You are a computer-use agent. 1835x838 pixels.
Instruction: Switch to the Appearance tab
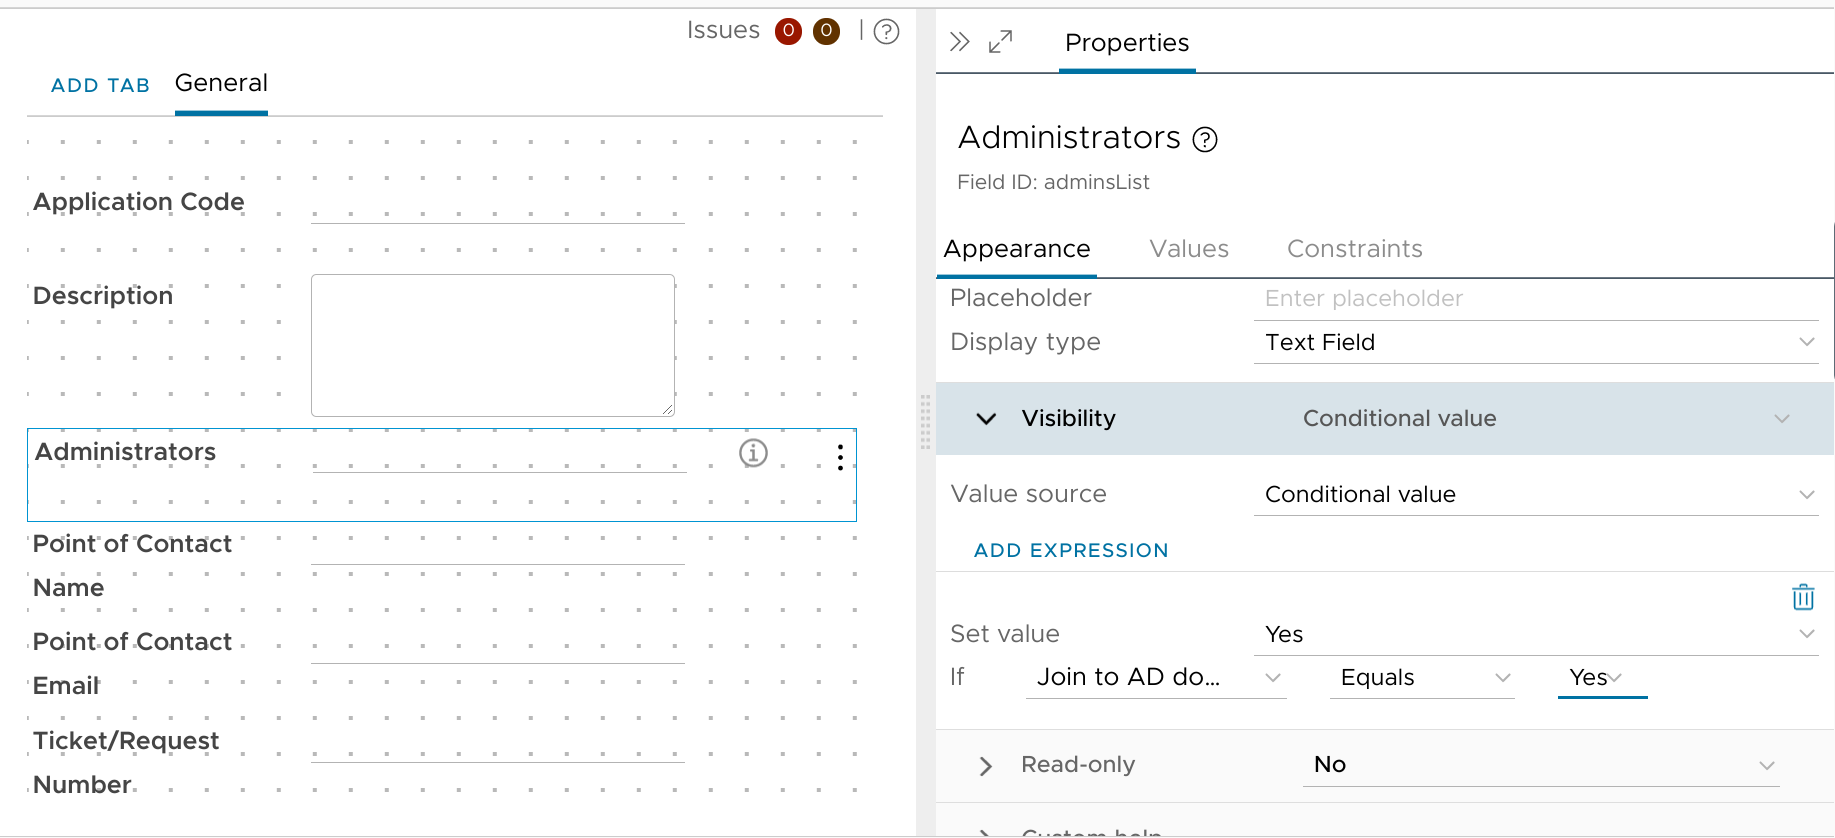click(1017, 249)
